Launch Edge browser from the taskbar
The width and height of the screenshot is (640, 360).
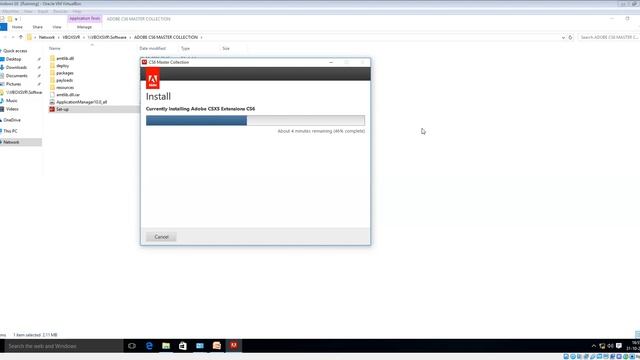[x=149, y=346]
